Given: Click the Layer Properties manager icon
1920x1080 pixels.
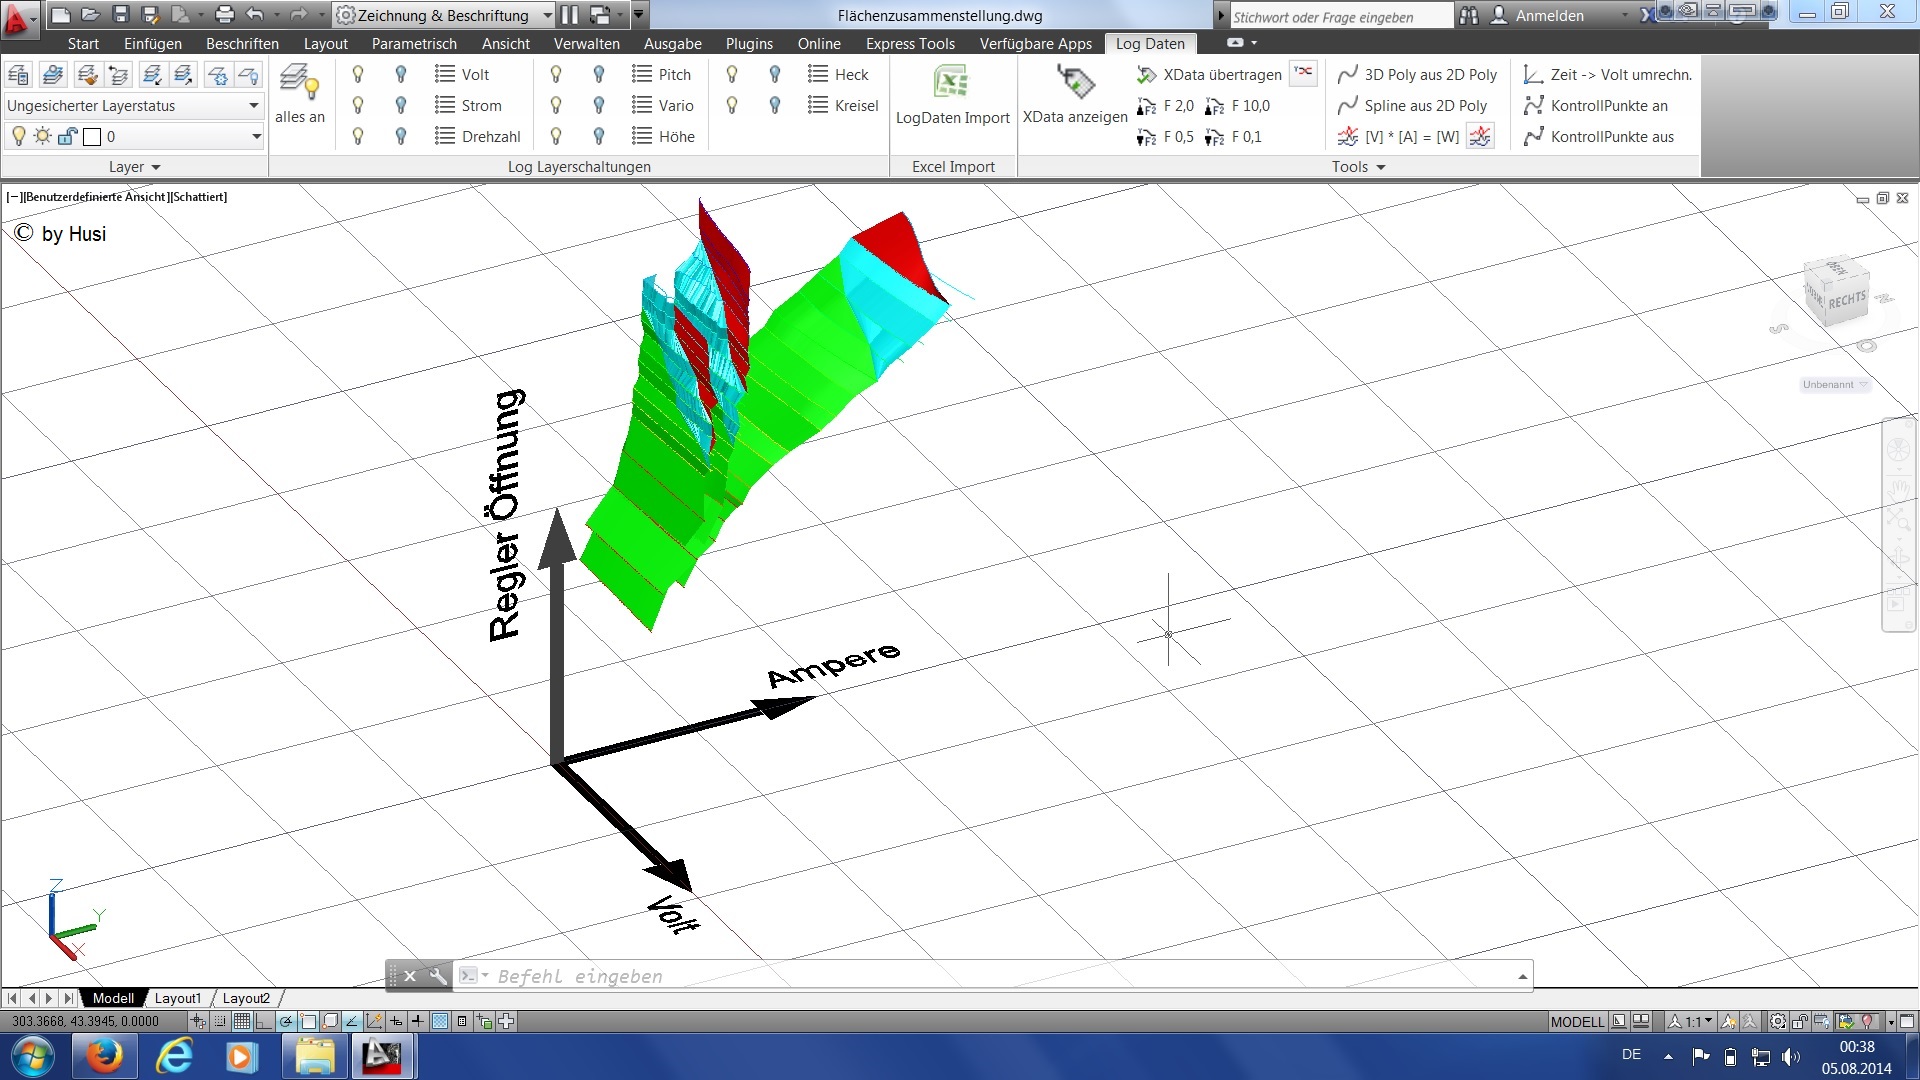Looking at the screenshot, I should click(x=18, y=74).
